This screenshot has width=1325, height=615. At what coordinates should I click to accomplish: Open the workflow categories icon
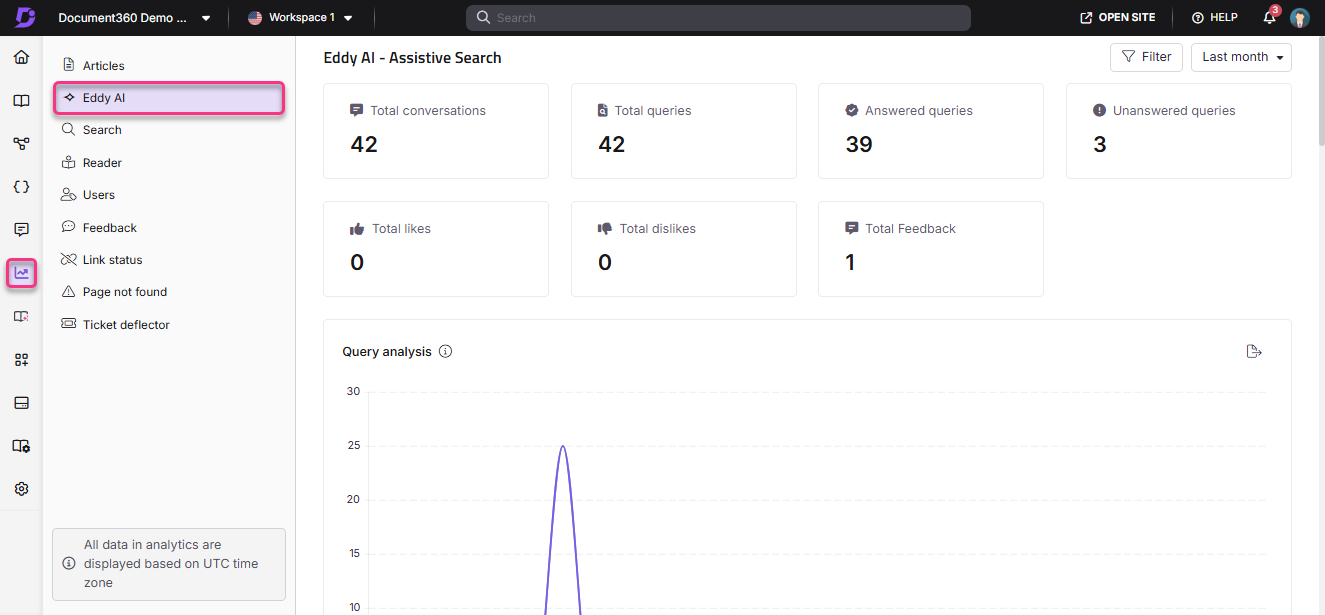21,143
